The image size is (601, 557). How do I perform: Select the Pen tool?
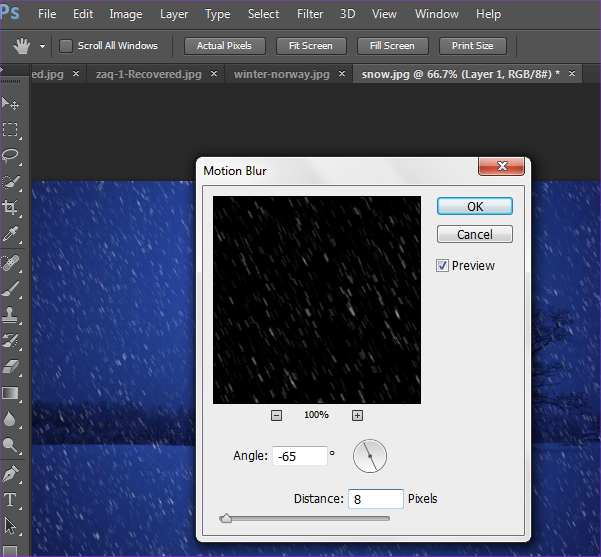coord(11,472)
